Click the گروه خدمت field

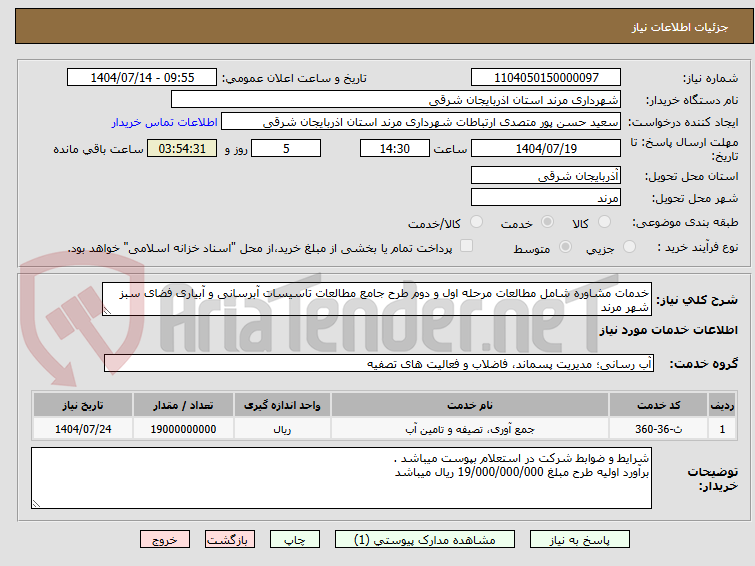(379, 364)
